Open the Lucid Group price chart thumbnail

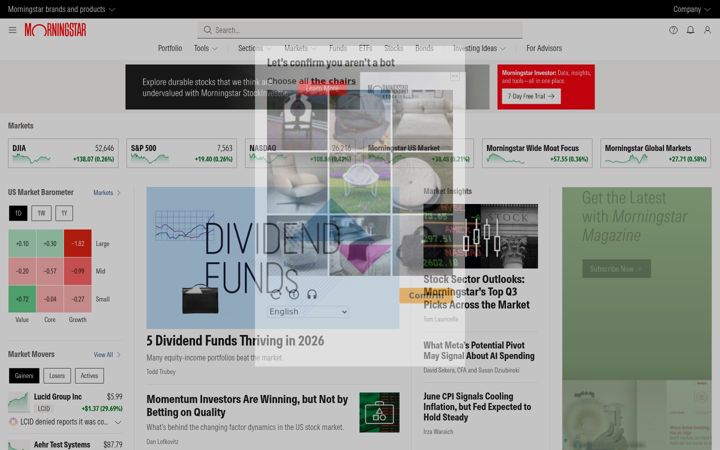pyautogui.click(x=18, y=402)
